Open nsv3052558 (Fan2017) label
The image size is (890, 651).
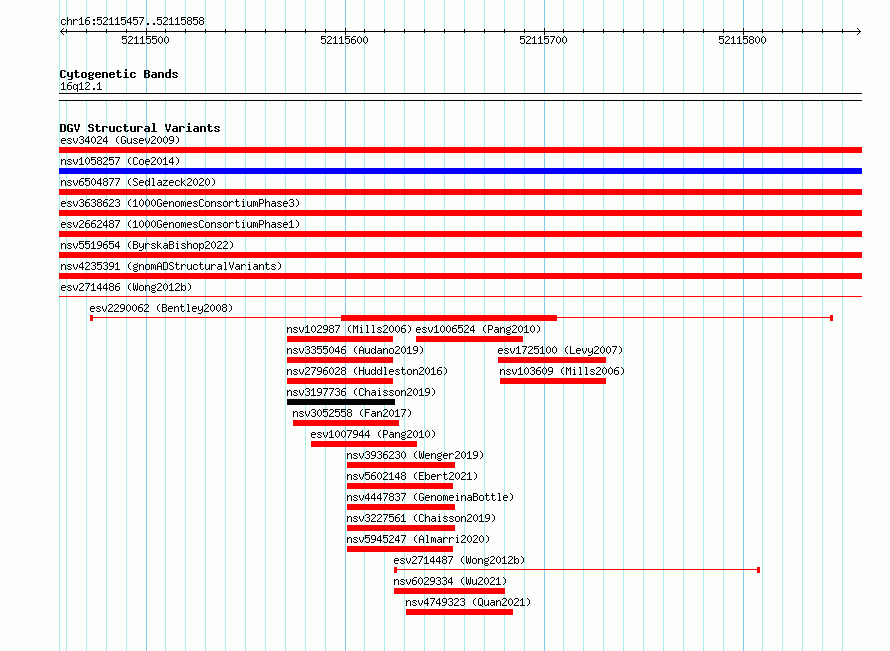[x=352, y=413]
